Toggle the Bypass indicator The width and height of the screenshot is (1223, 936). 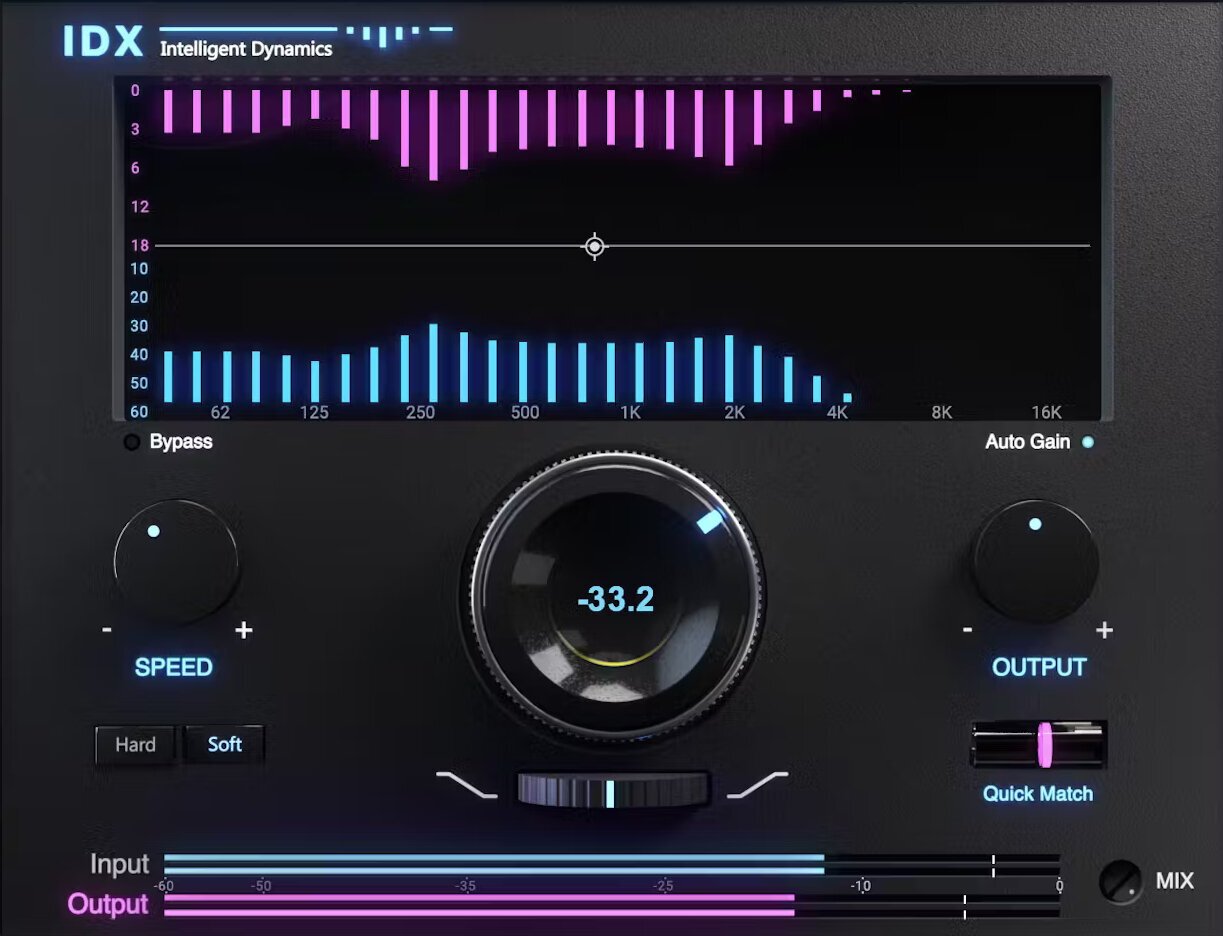132,442
